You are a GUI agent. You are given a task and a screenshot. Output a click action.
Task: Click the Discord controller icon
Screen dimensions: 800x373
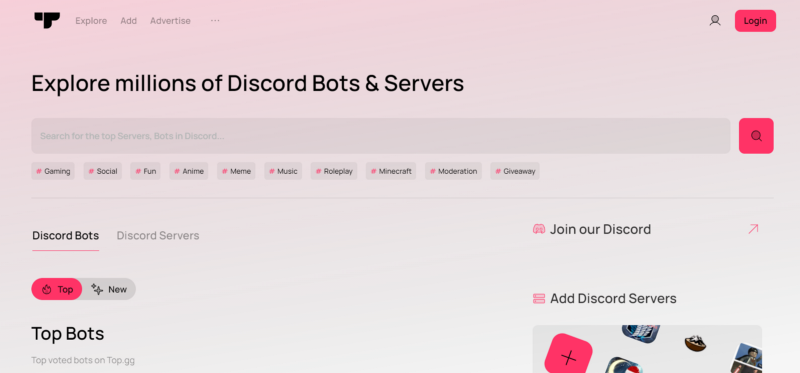coord(539,229)
